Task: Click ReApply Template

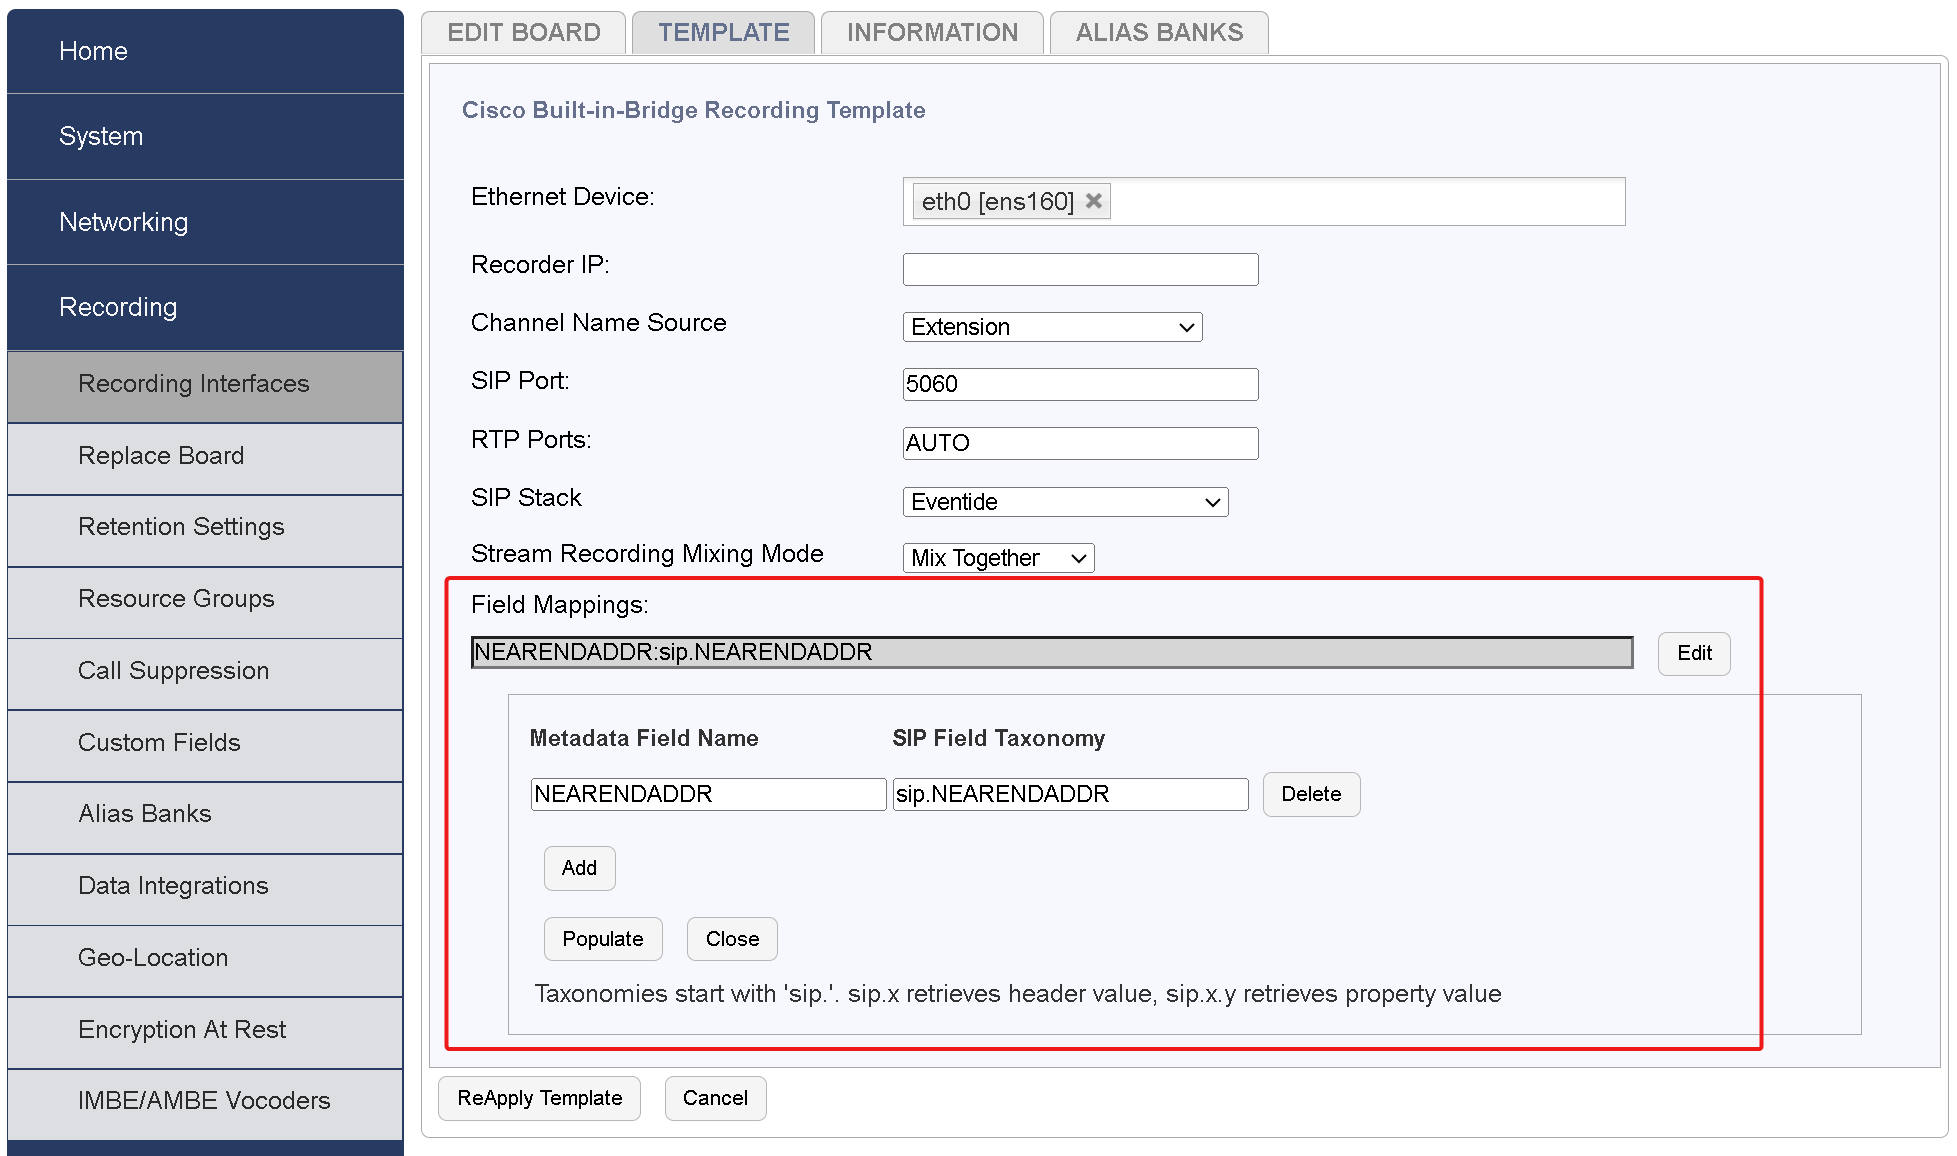Action: (x=539, y=1097)
